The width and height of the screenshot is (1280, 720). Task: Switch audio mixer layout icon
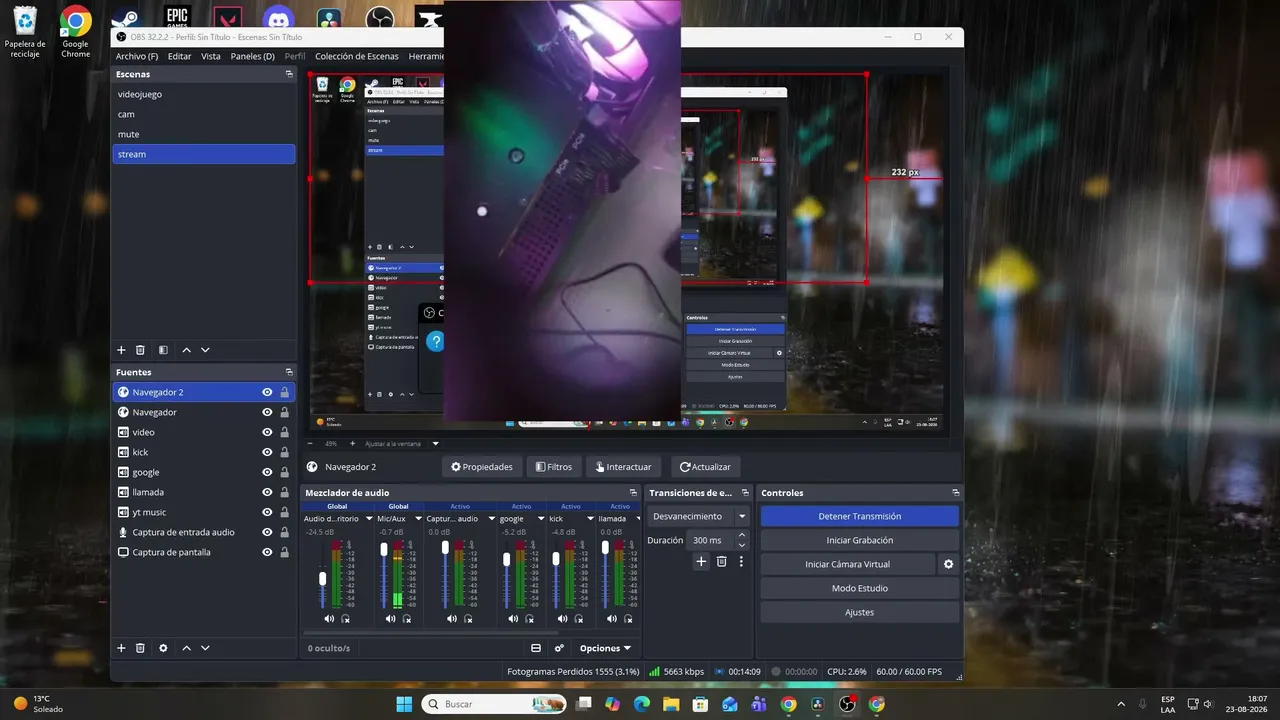click(536, 648)
